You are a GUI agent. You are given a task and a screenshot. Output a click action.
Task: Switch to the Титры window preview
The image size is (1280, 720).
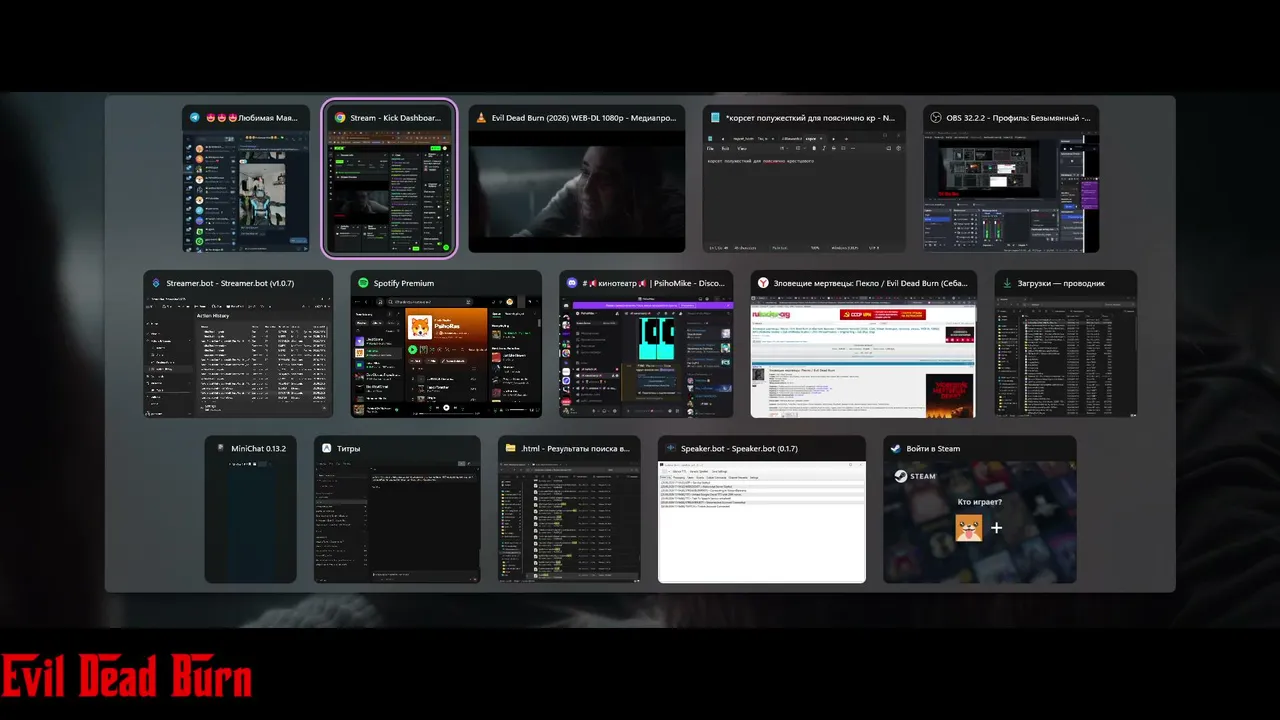pyautogui.click(x=397, y=523)
